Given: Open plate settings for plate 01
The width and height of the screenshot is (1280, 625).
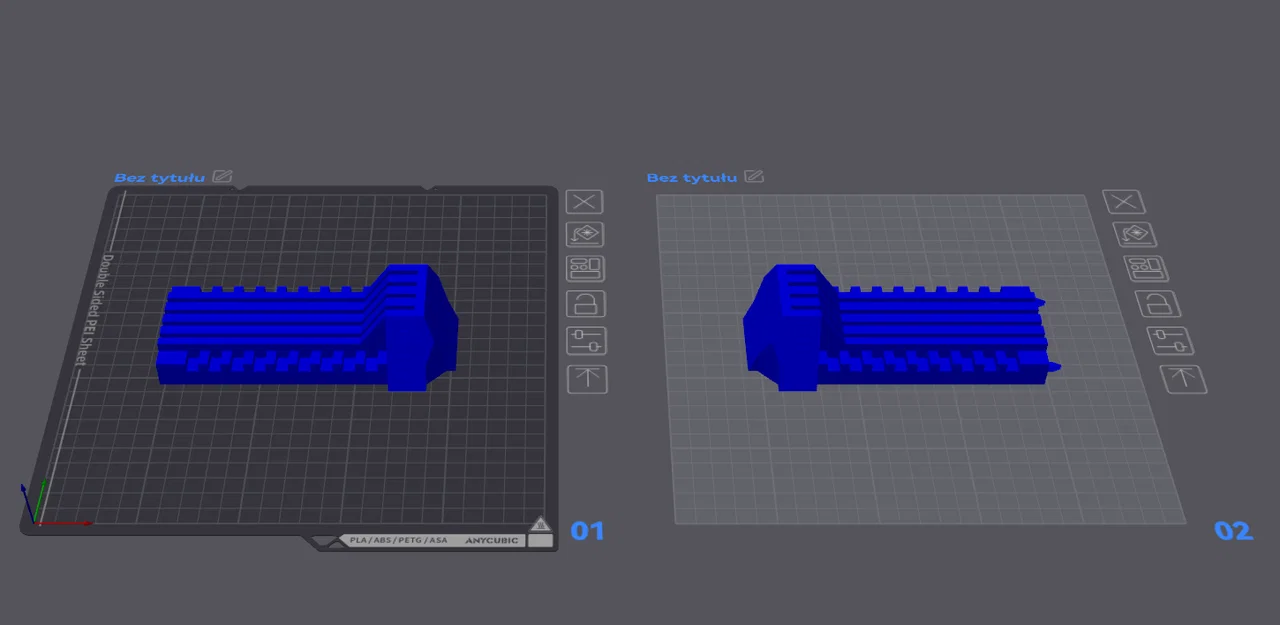Looking at the screenshot, I should click(586, 341).
